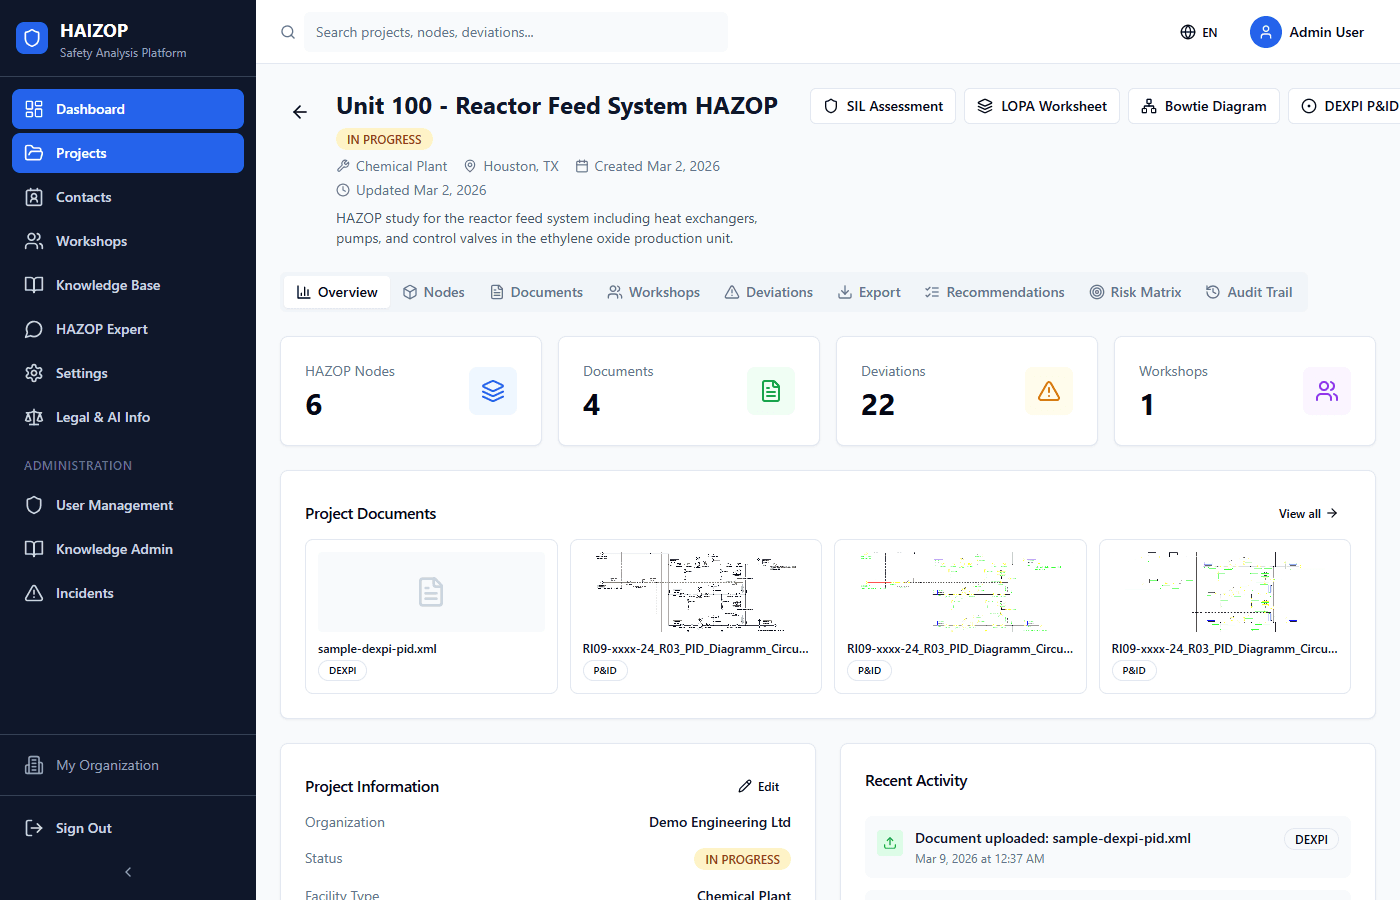Expand all documents via View all

tap(1307, 514)
